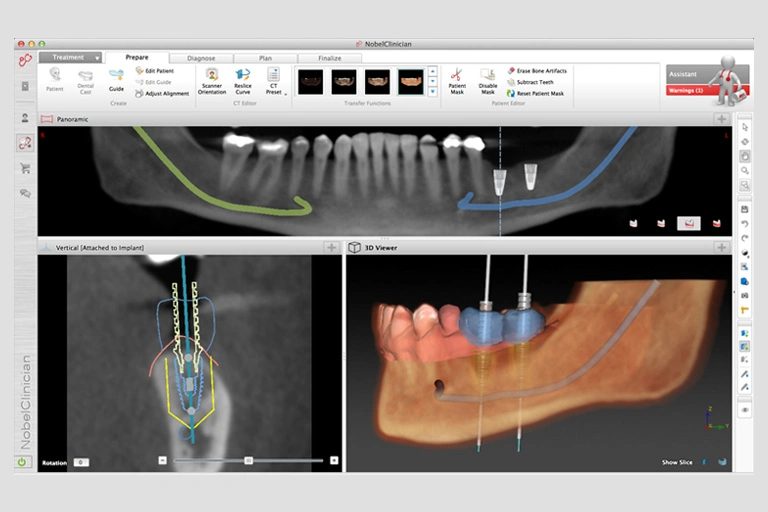
Task: Open the shopping cart in left sidebar
Action: tap(25, 168)
